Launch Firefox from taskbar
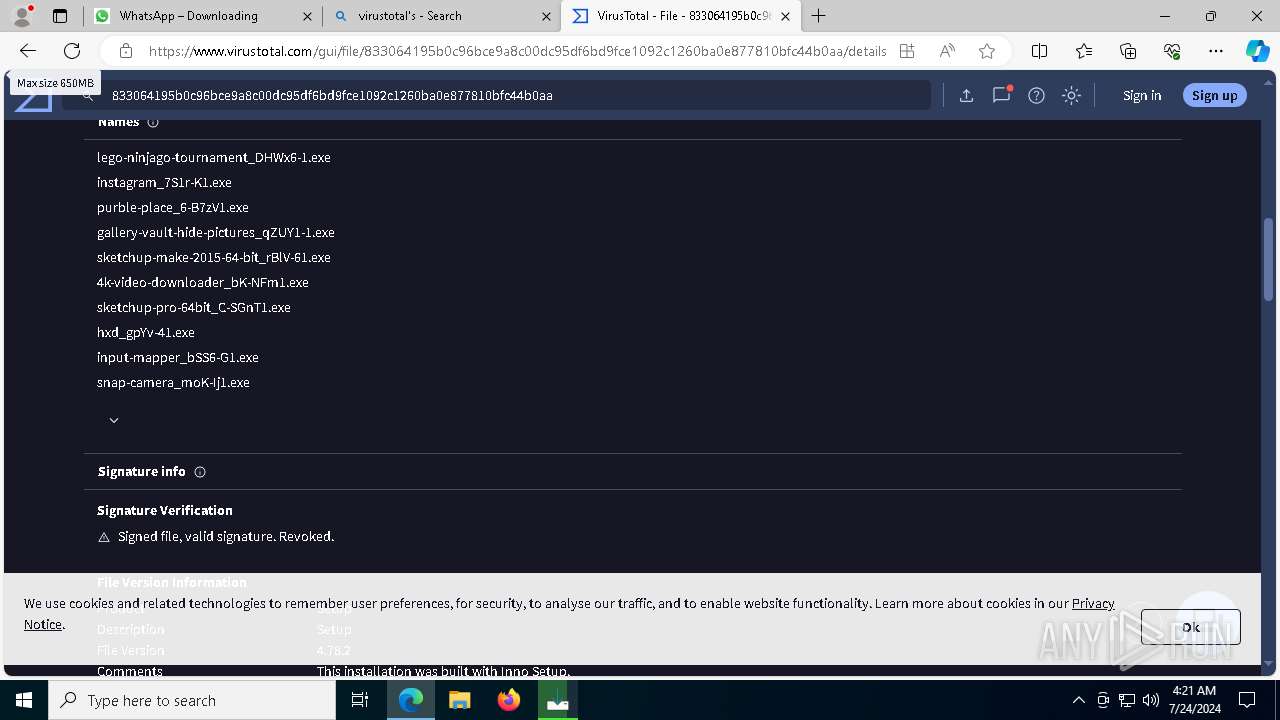 pos(509,700)
